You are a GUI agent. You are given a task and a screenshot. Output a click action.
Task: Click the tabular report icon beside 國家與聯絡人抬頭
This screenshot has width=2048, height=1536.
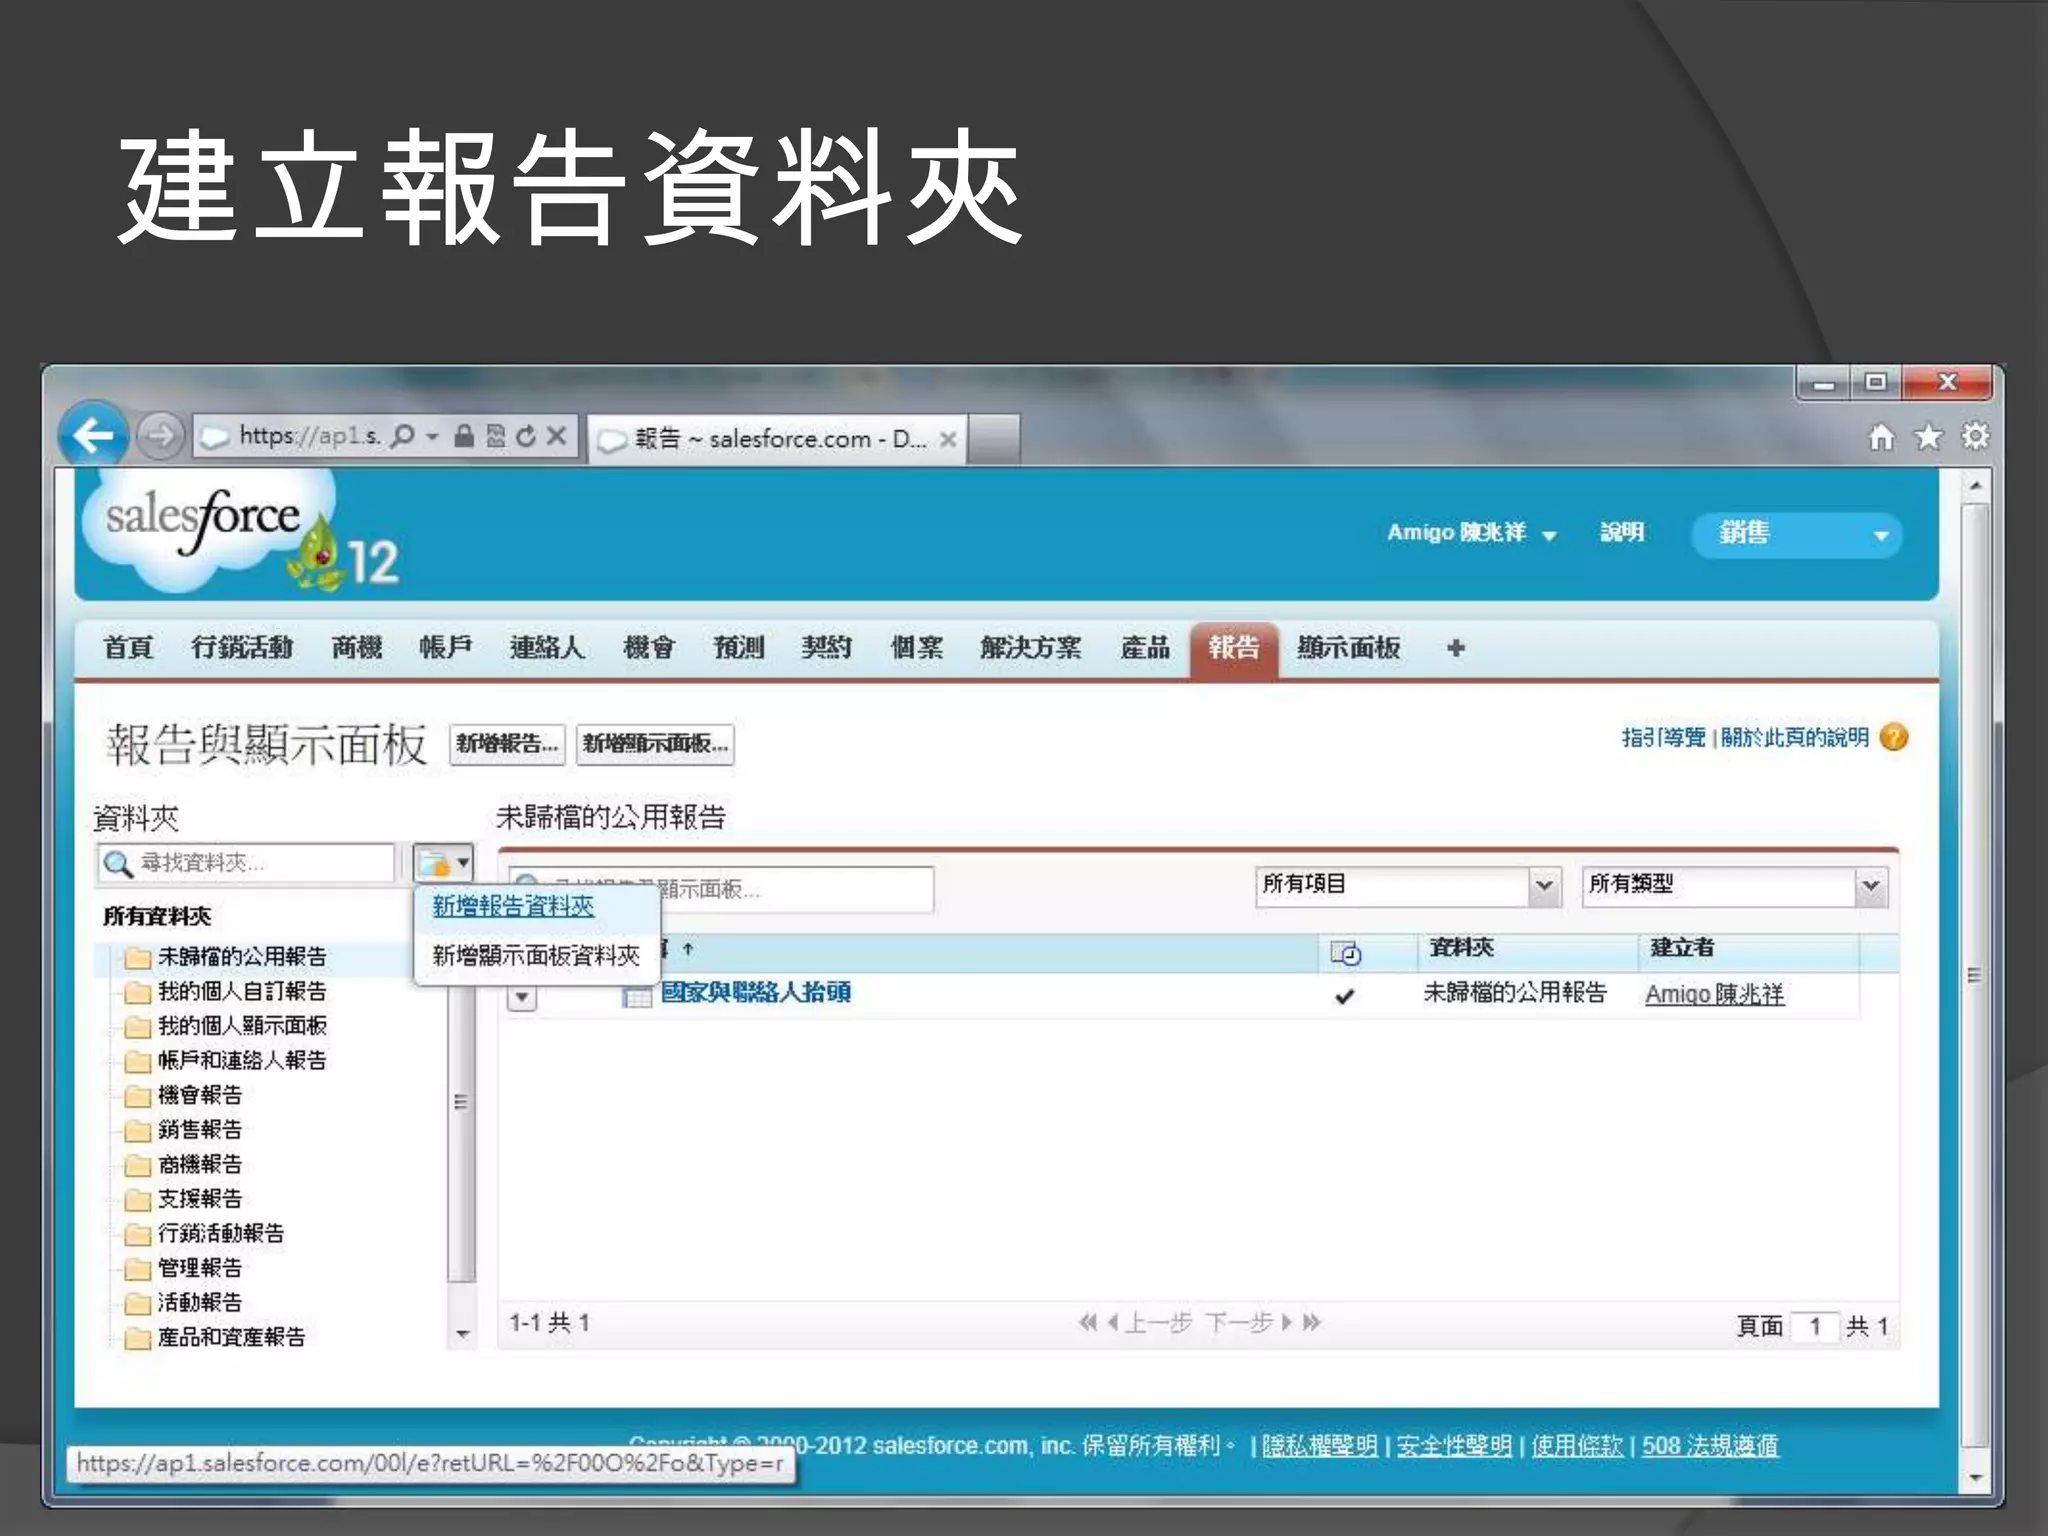click(637, 996)
